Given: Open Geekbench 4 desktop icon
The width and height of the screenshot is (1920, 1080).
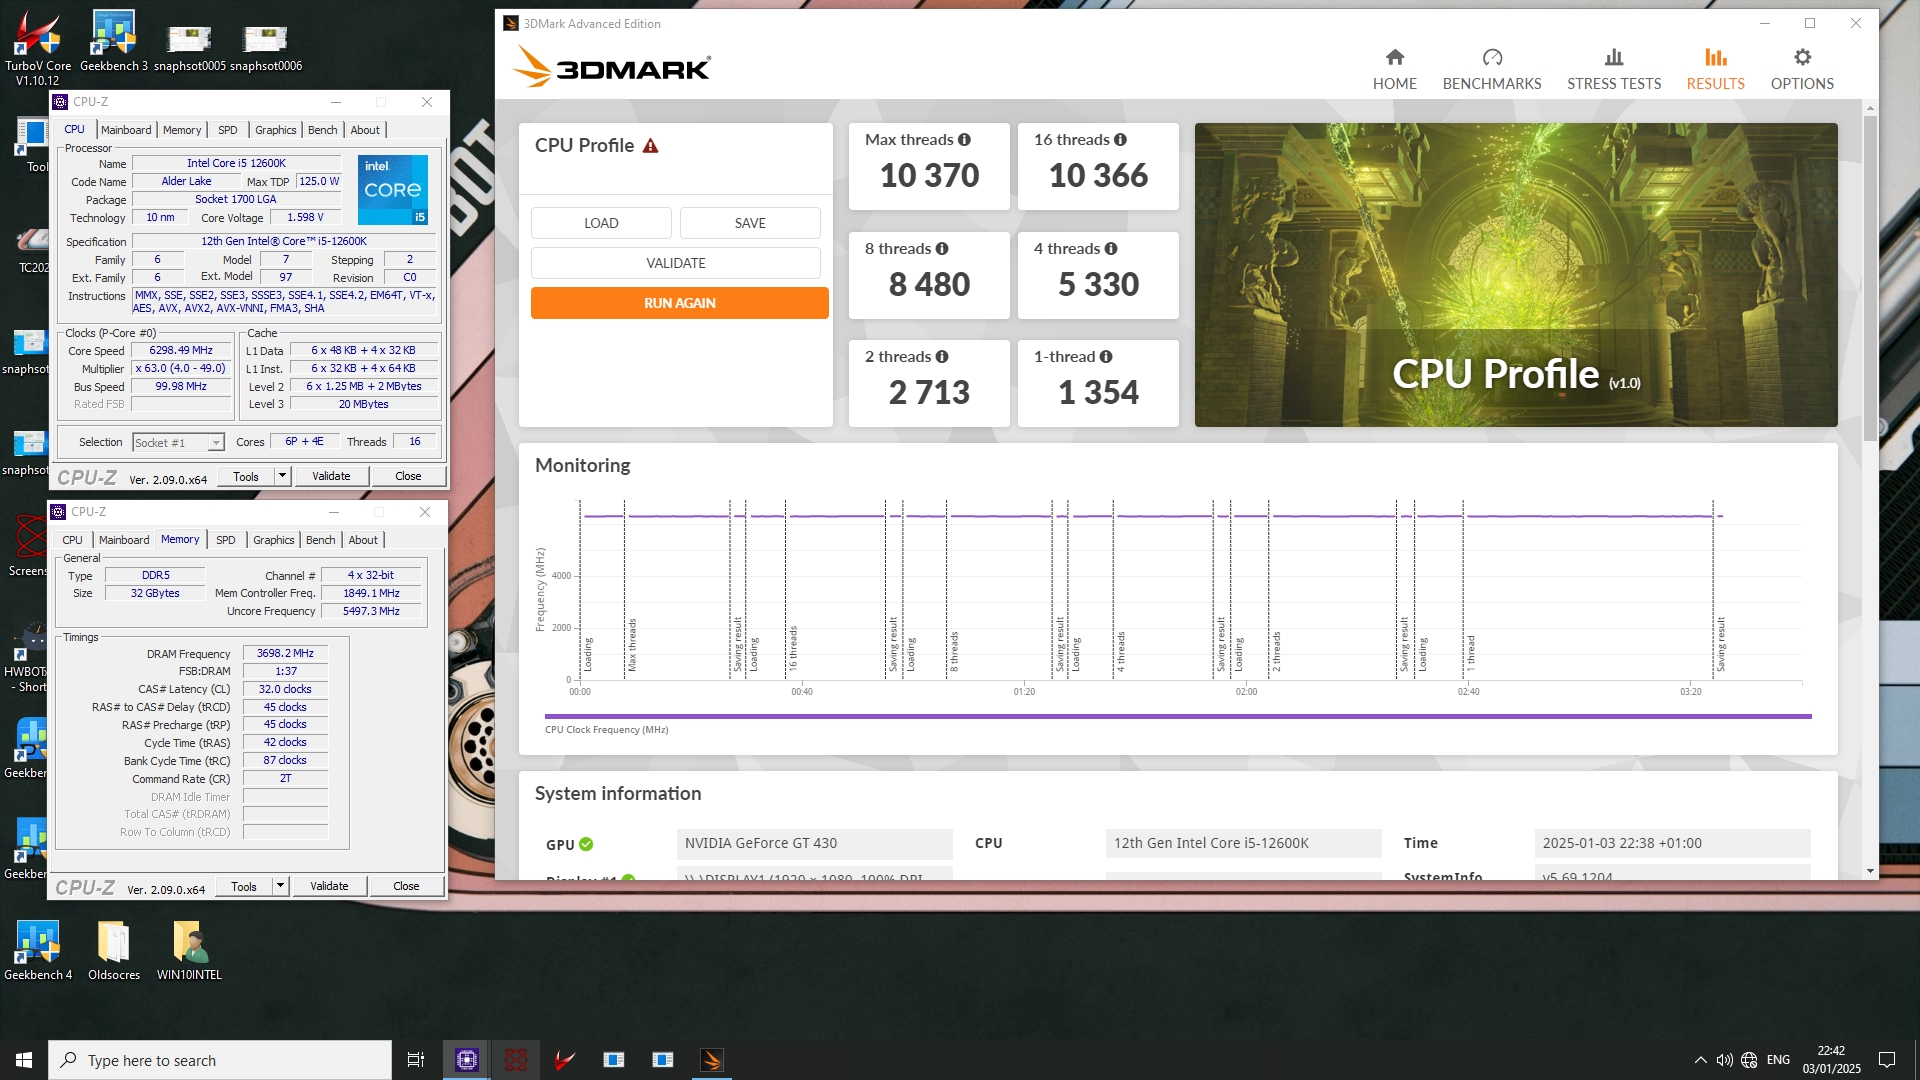Looking at the screenshot, I should (38, 950).
